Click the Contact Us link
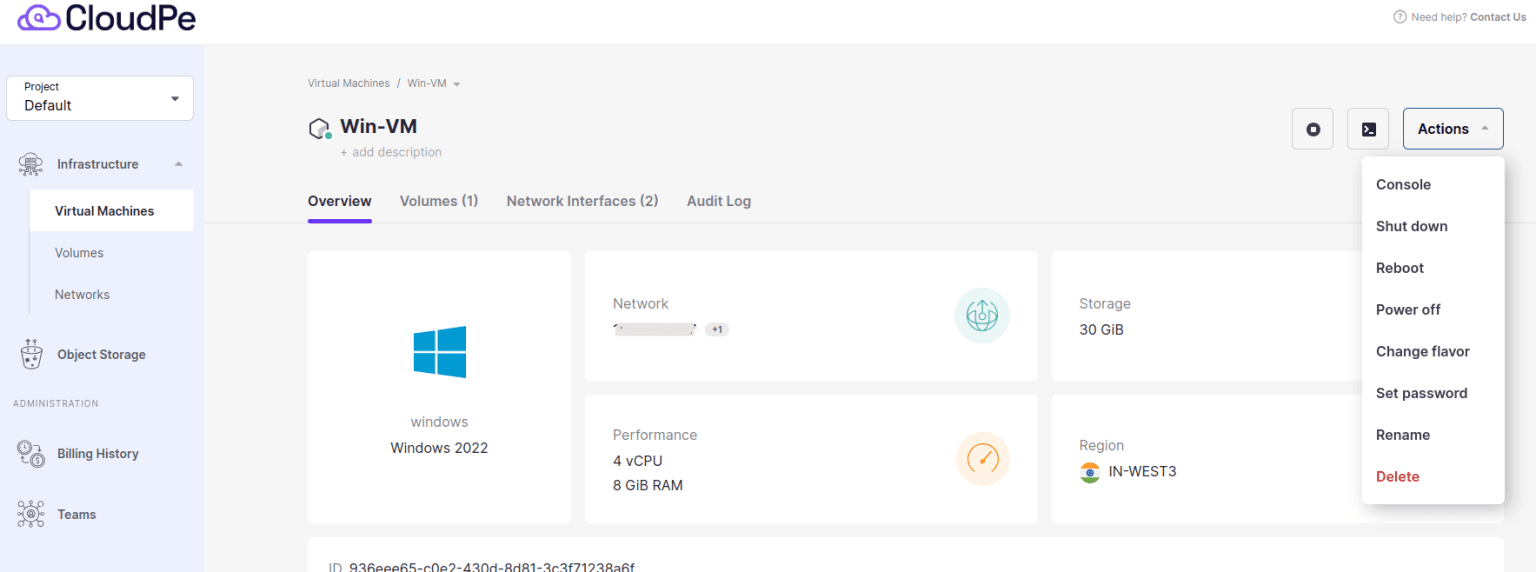The image size is (1536, 572). [1498, 17]
